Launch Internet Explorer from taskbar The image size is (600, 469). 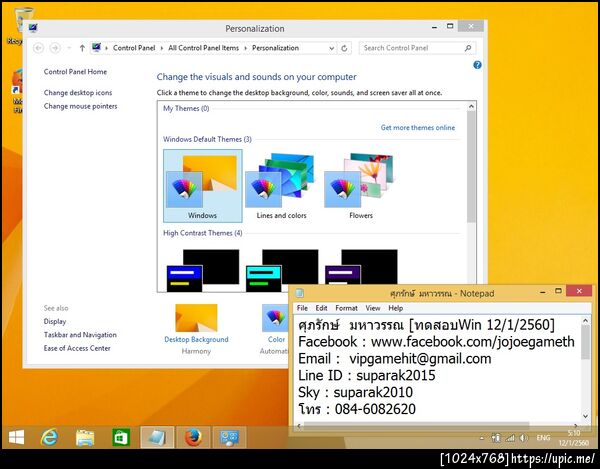coord(49,437)
